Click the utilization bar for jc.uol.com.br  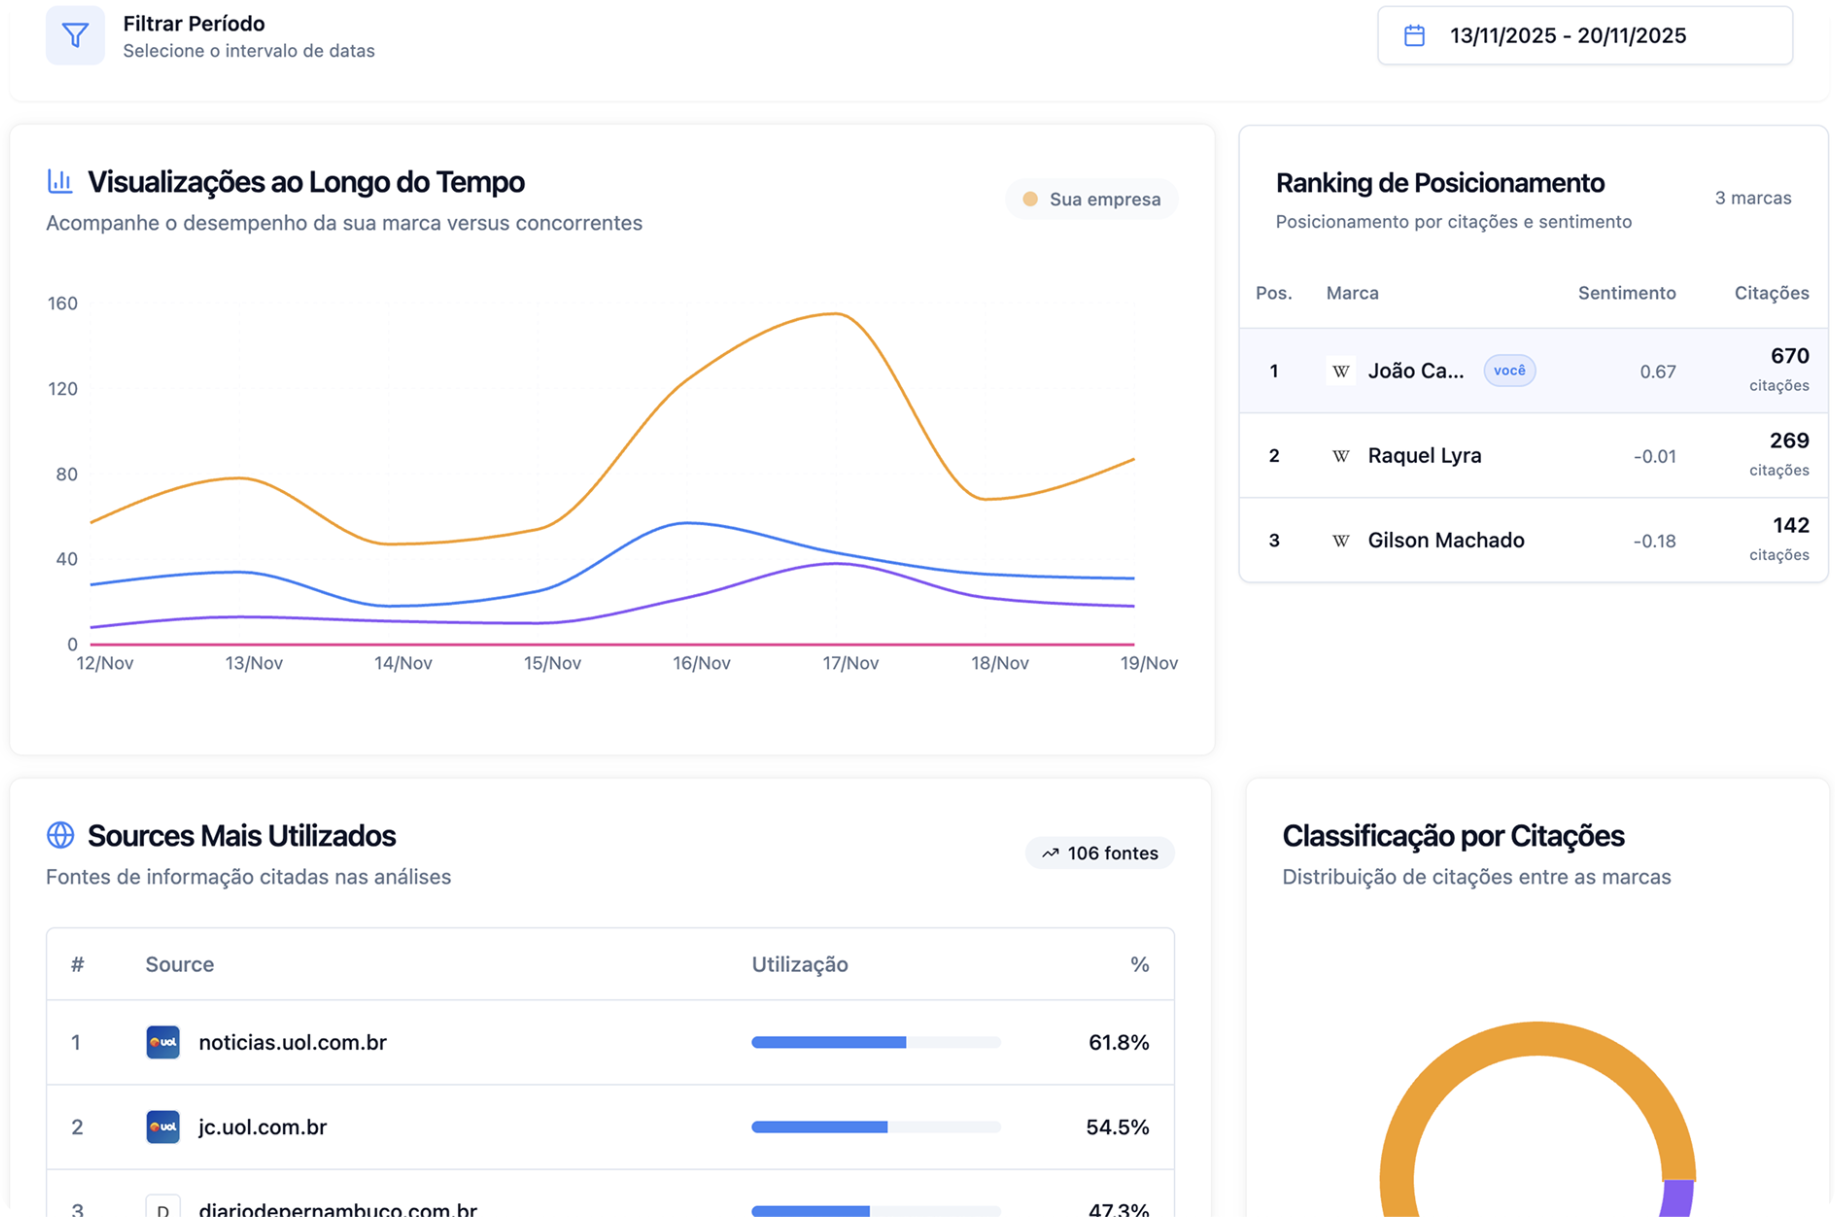[875, 1126]
